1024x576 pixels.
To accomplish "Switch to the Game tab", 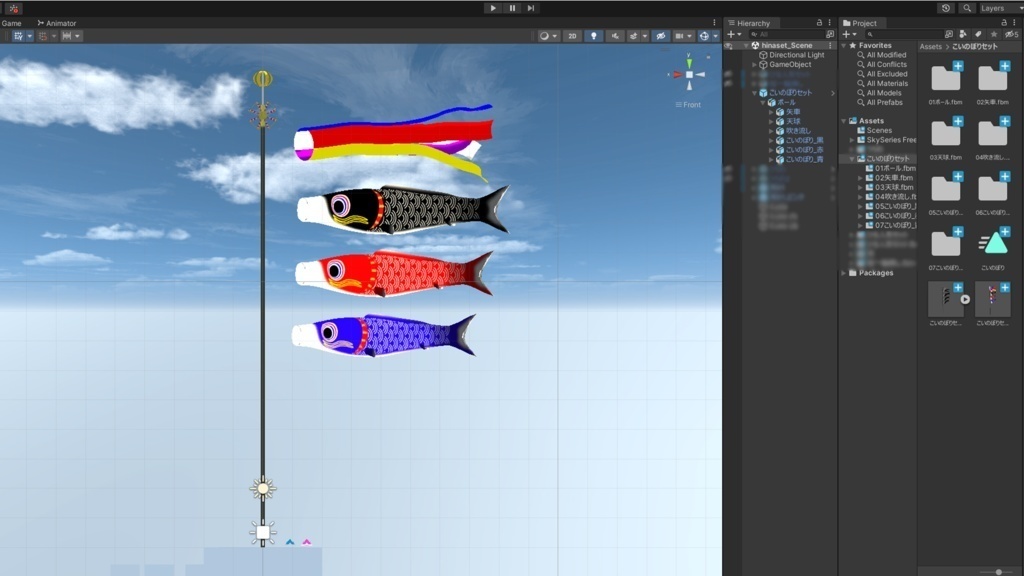I will tap(12, 22).
